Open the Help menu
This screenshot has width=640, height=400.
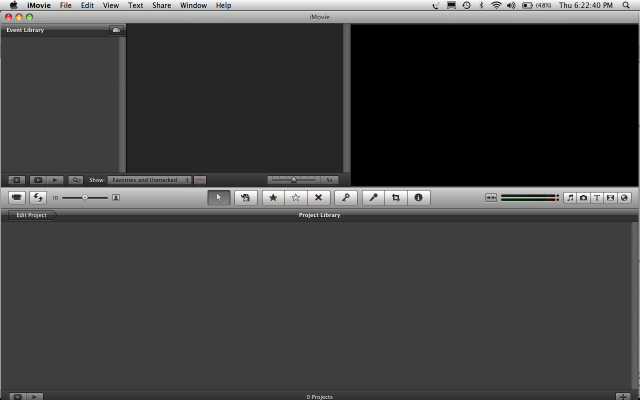coord(223,5)
